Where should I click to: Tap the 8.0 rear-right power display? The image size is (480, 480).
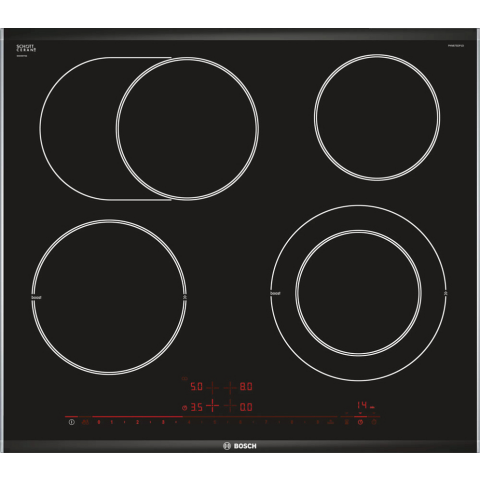246,387
